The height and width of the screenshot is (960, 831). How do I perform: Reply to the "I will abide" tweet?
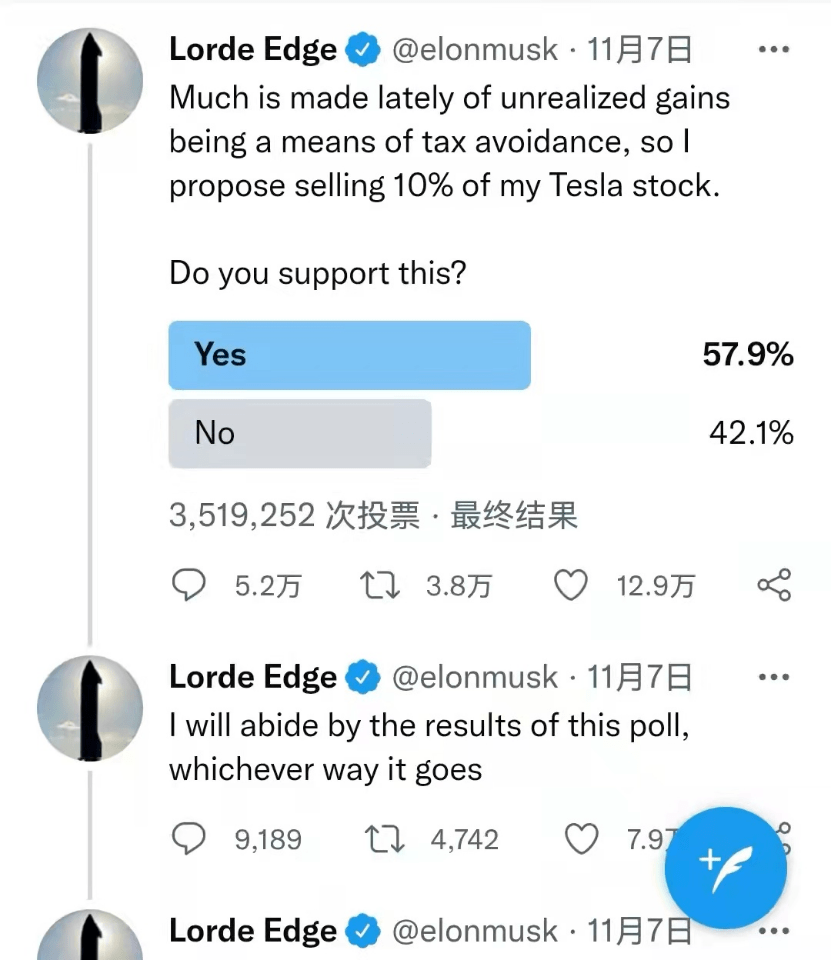point(189,839)
